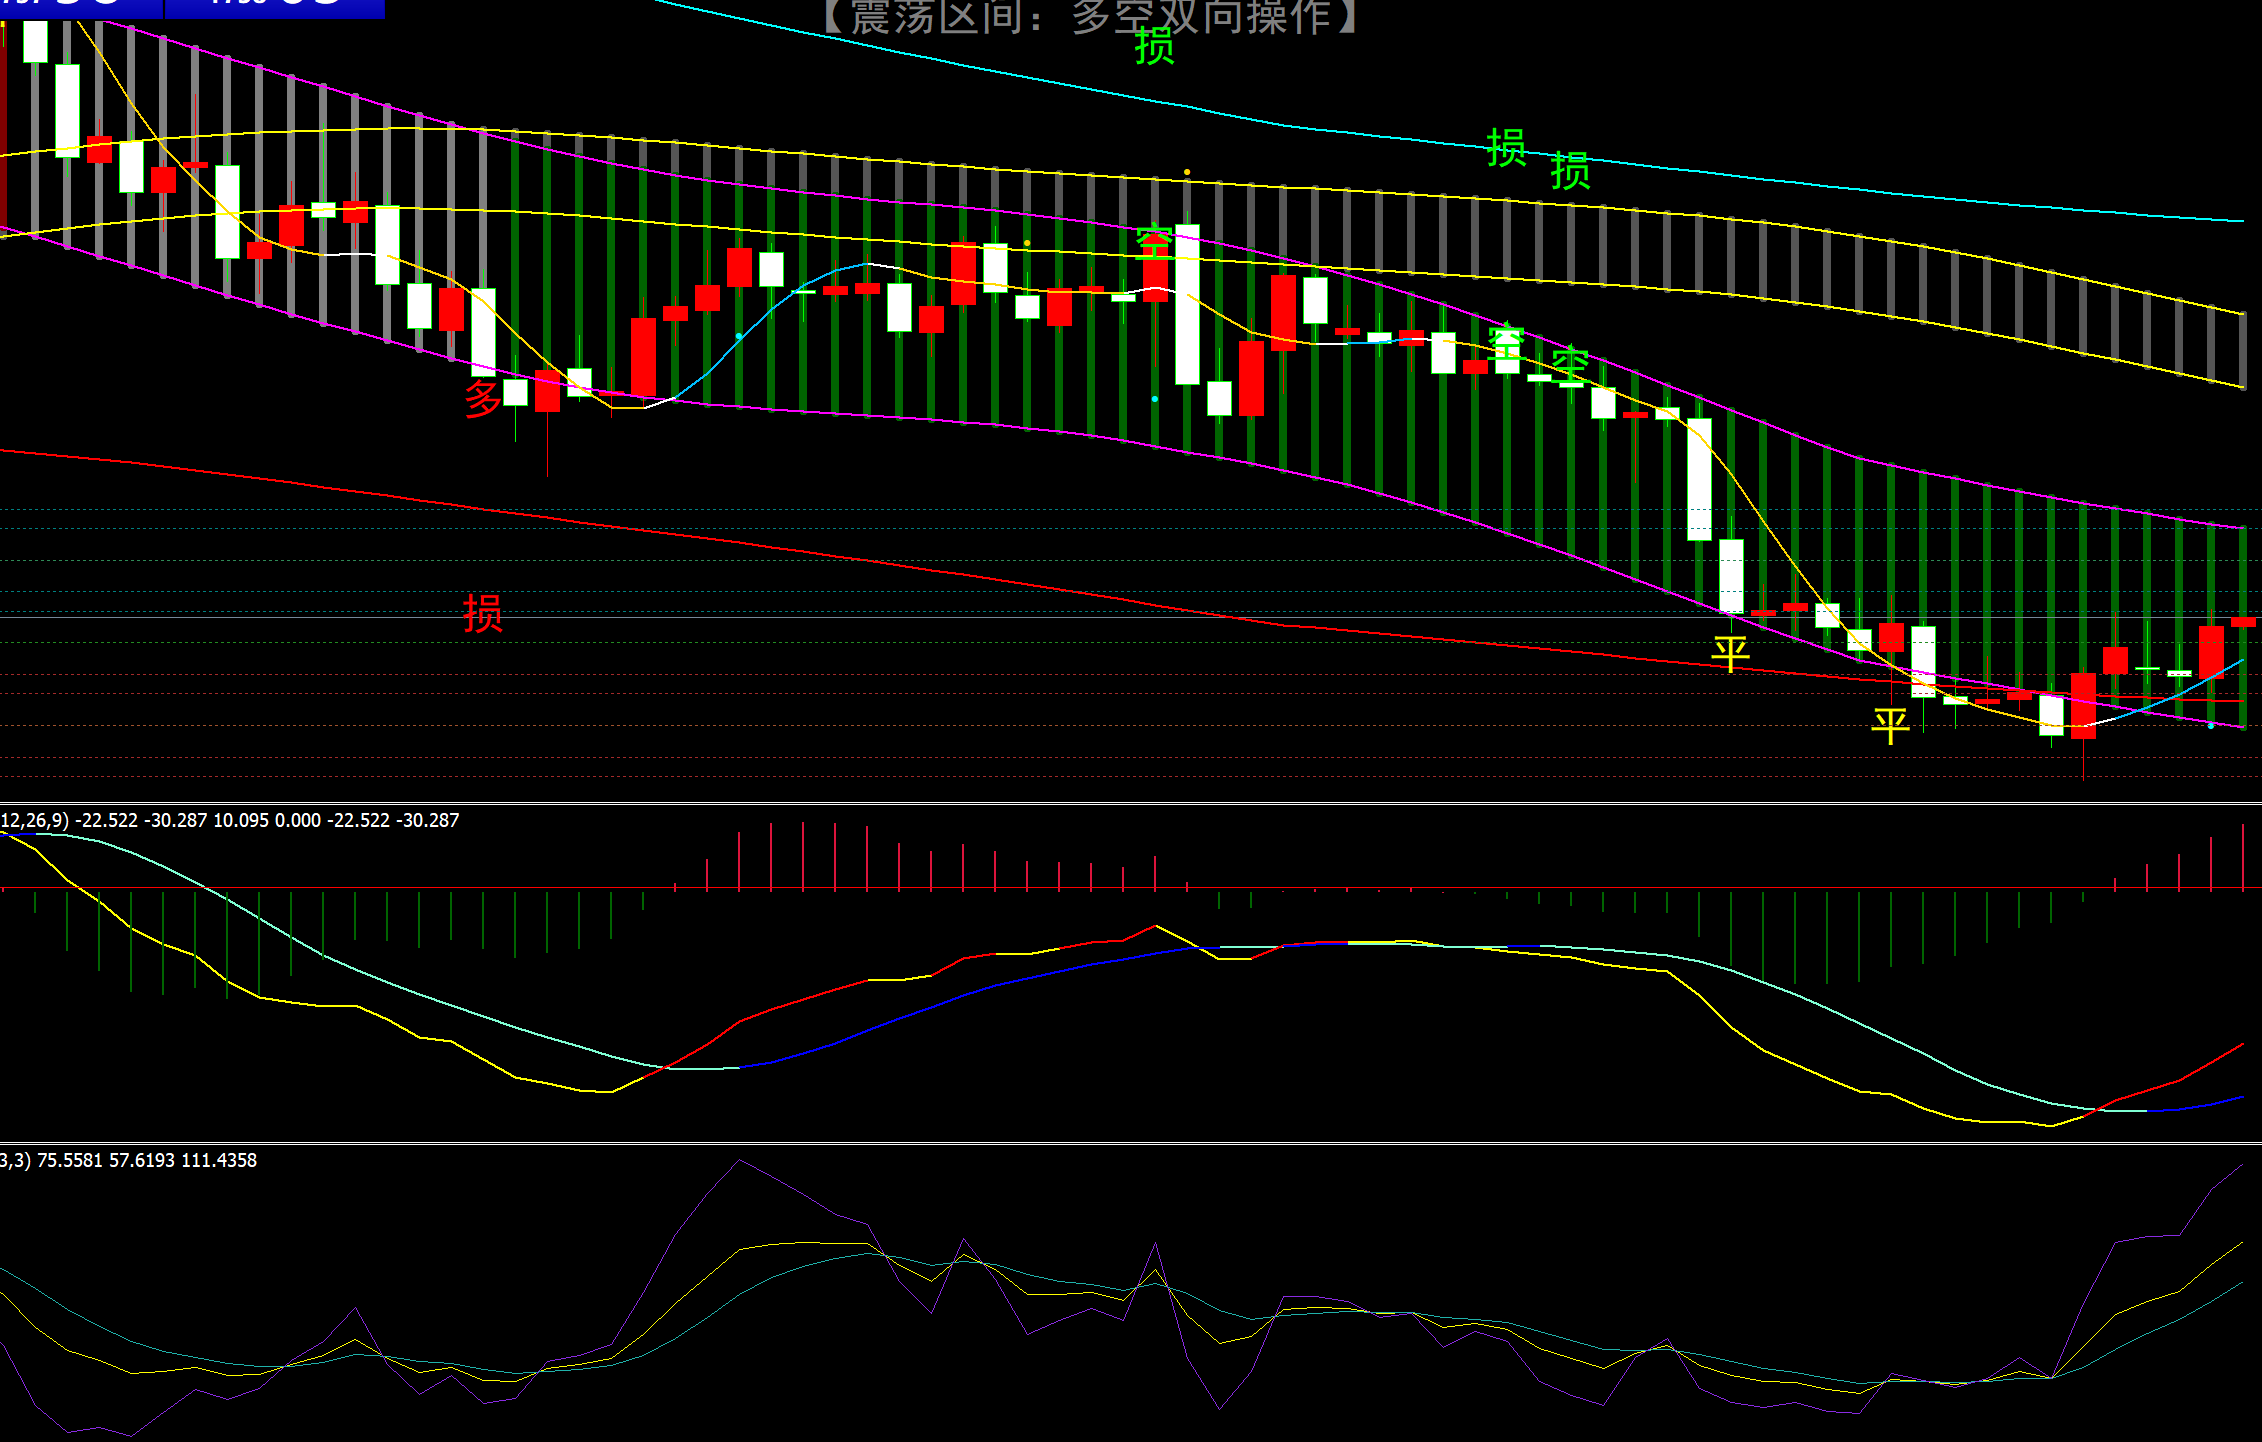
Task: Click the rightmost green 空 short signal marker
Action: (1570, 365)
